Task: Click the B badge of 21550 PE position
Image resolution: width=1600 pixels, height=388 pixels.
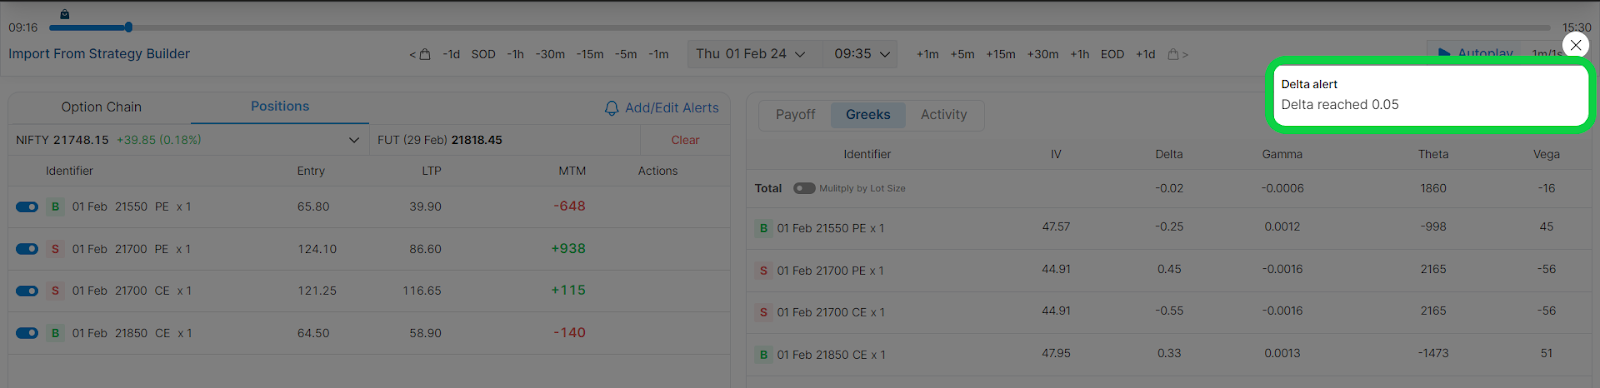Action: [55, 207]
